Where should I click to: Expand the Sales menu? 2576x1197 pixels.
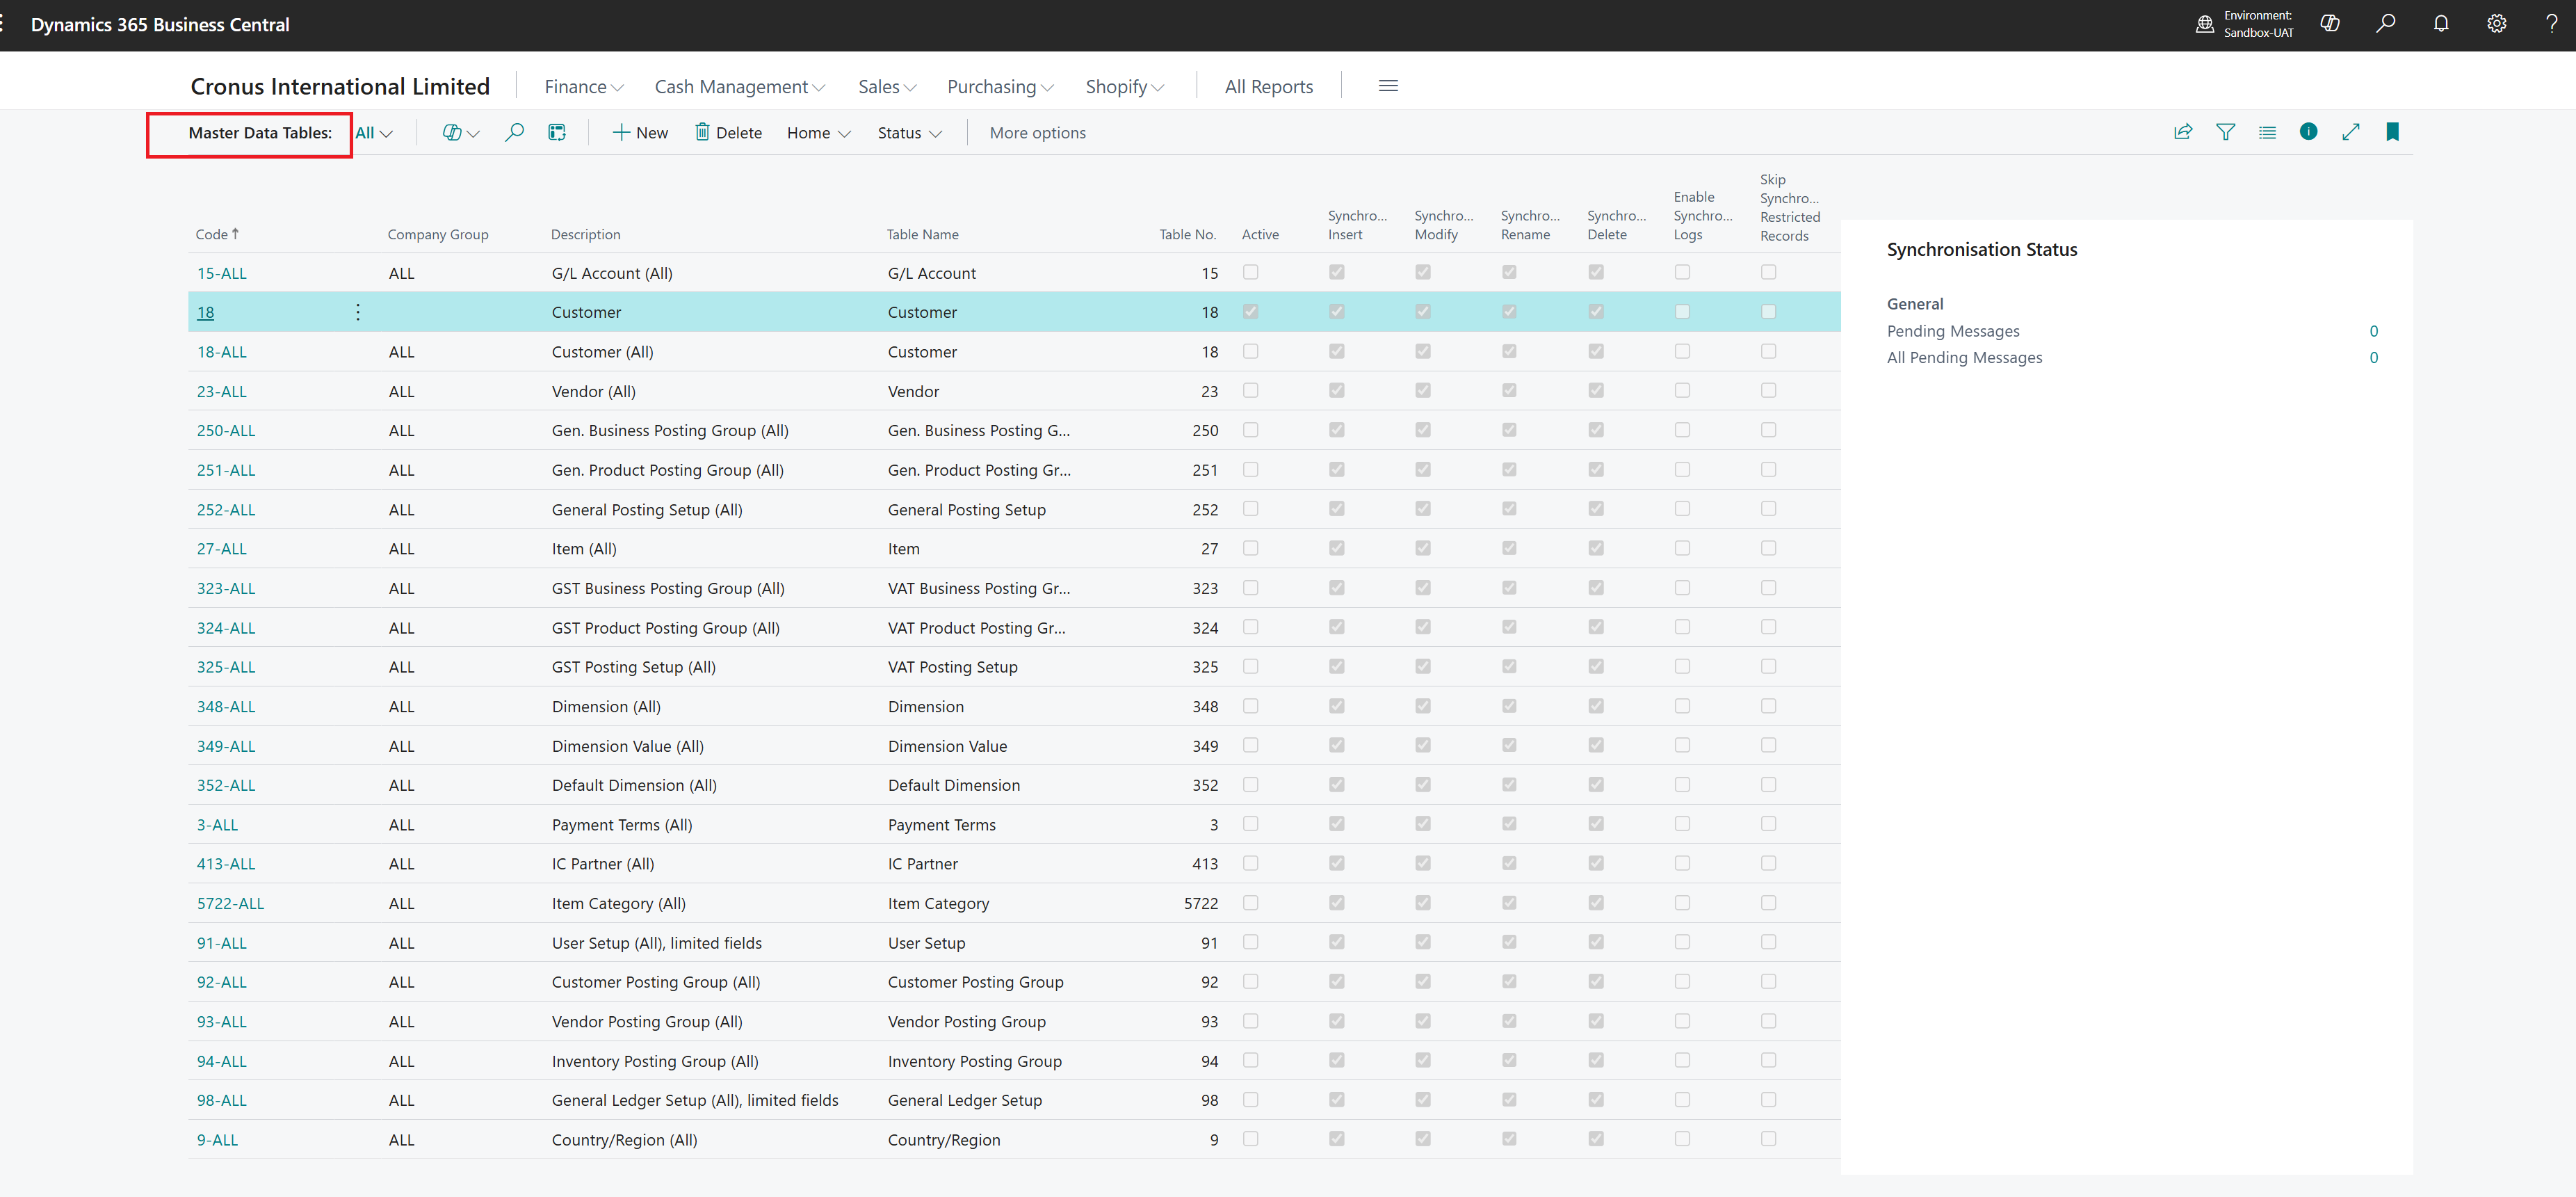tap(887, 87)
